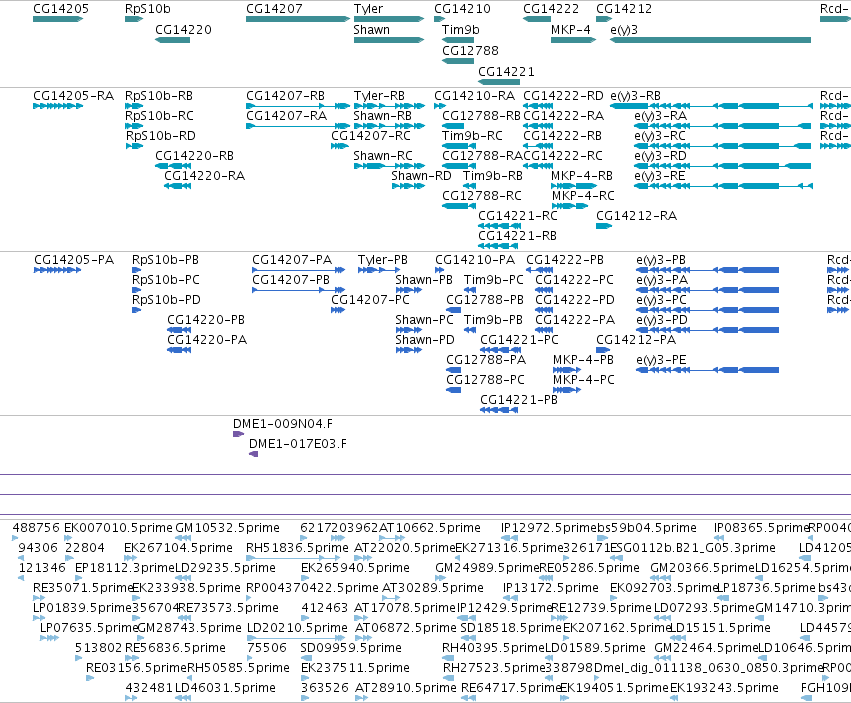Click transcript CG14212-RA
This screenshot has height=703, width=851.
click(637, 216)
